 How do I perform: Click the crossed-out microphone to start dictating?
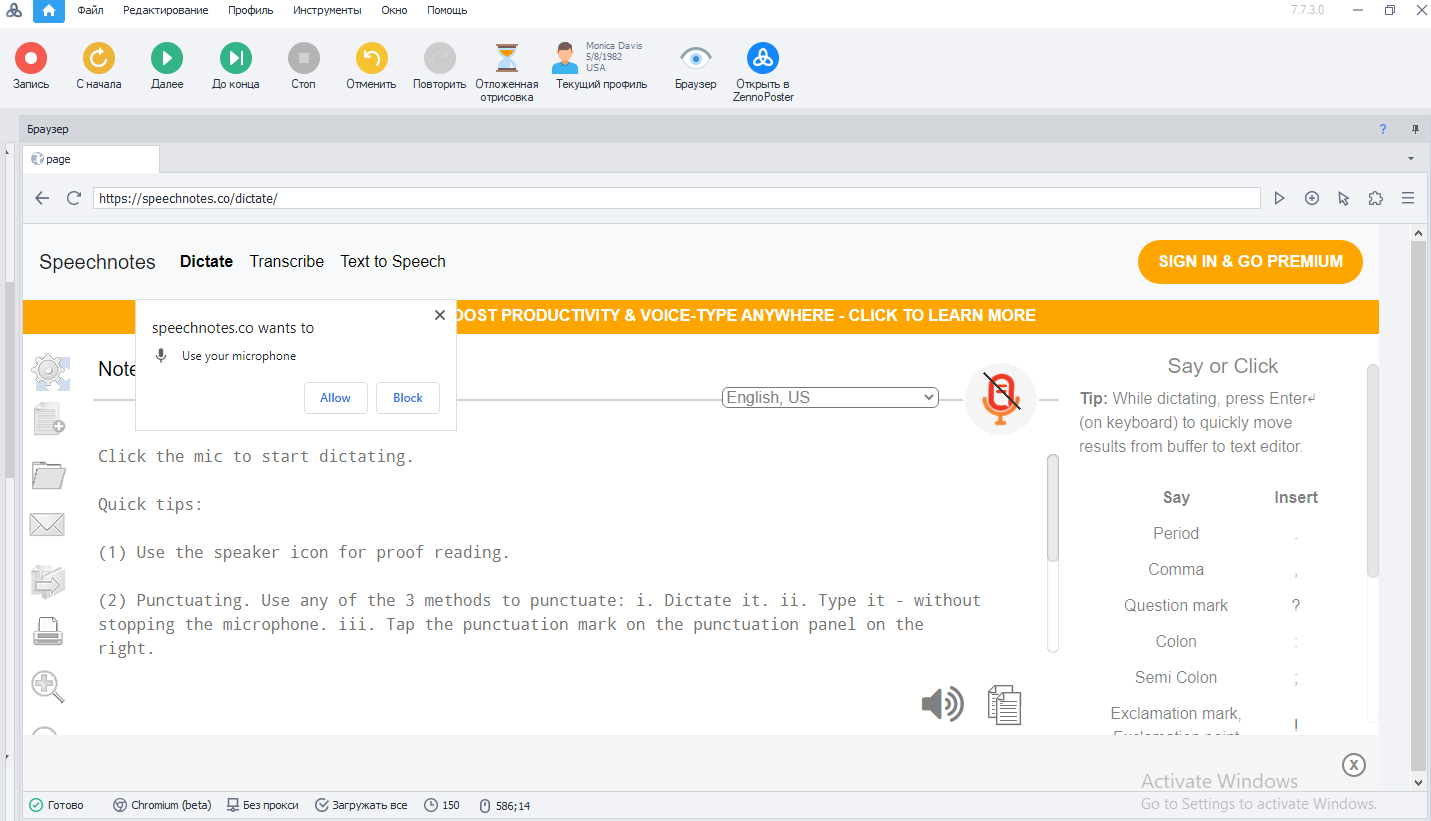coord(1000,397)
